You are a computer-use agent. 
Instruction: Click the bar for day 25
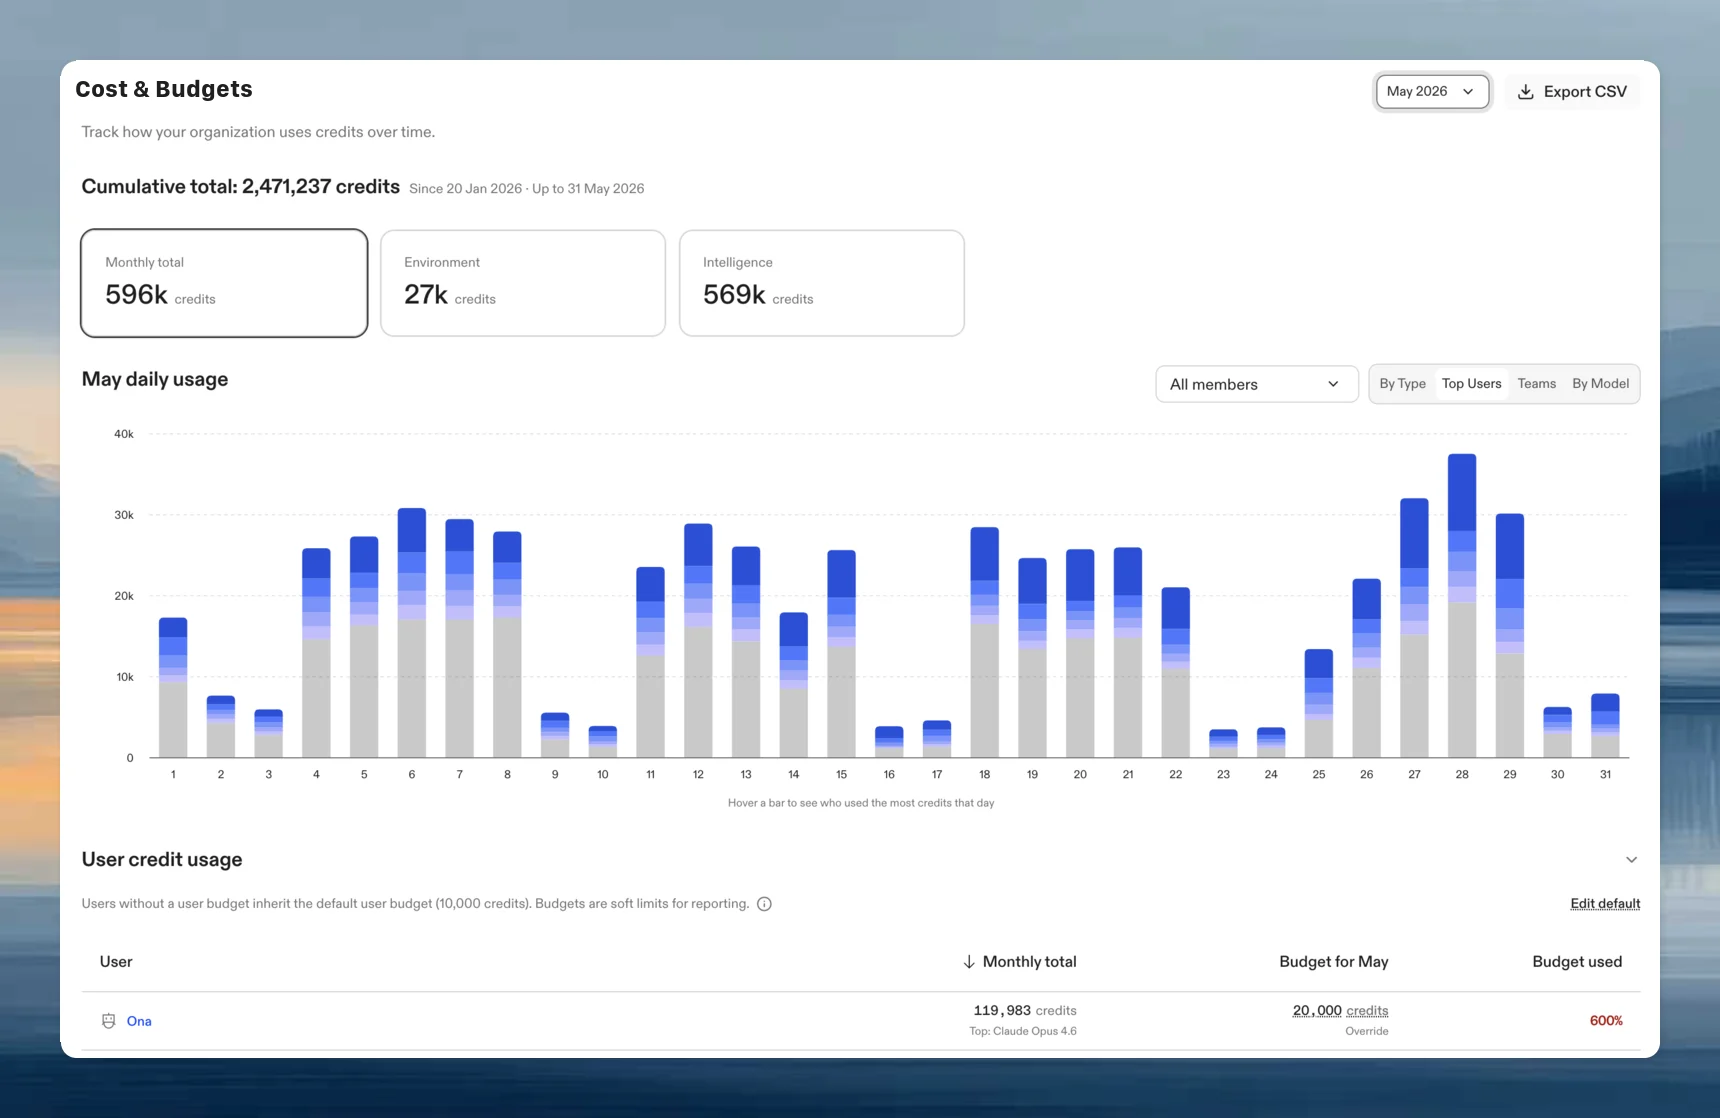click(x=1319, y=703)
